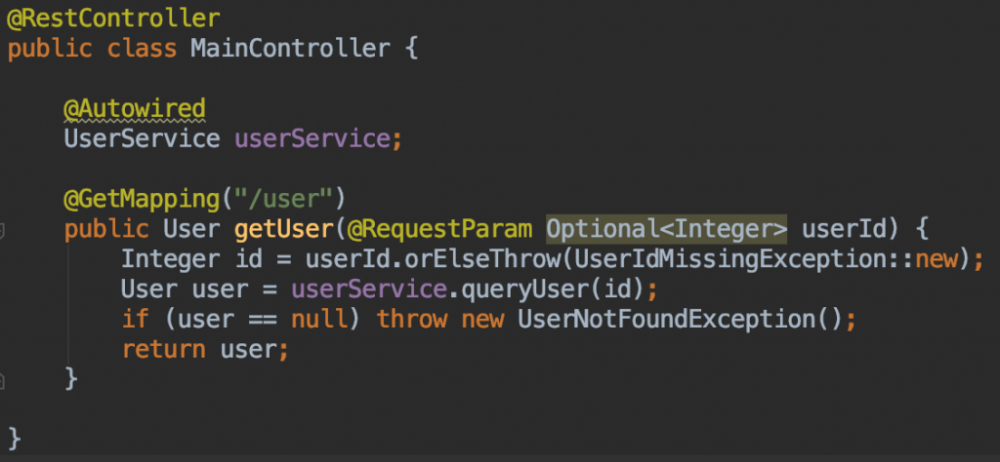Select the UserService type declaration
This screenshot has height=462, width=1000.
[142, 138]
